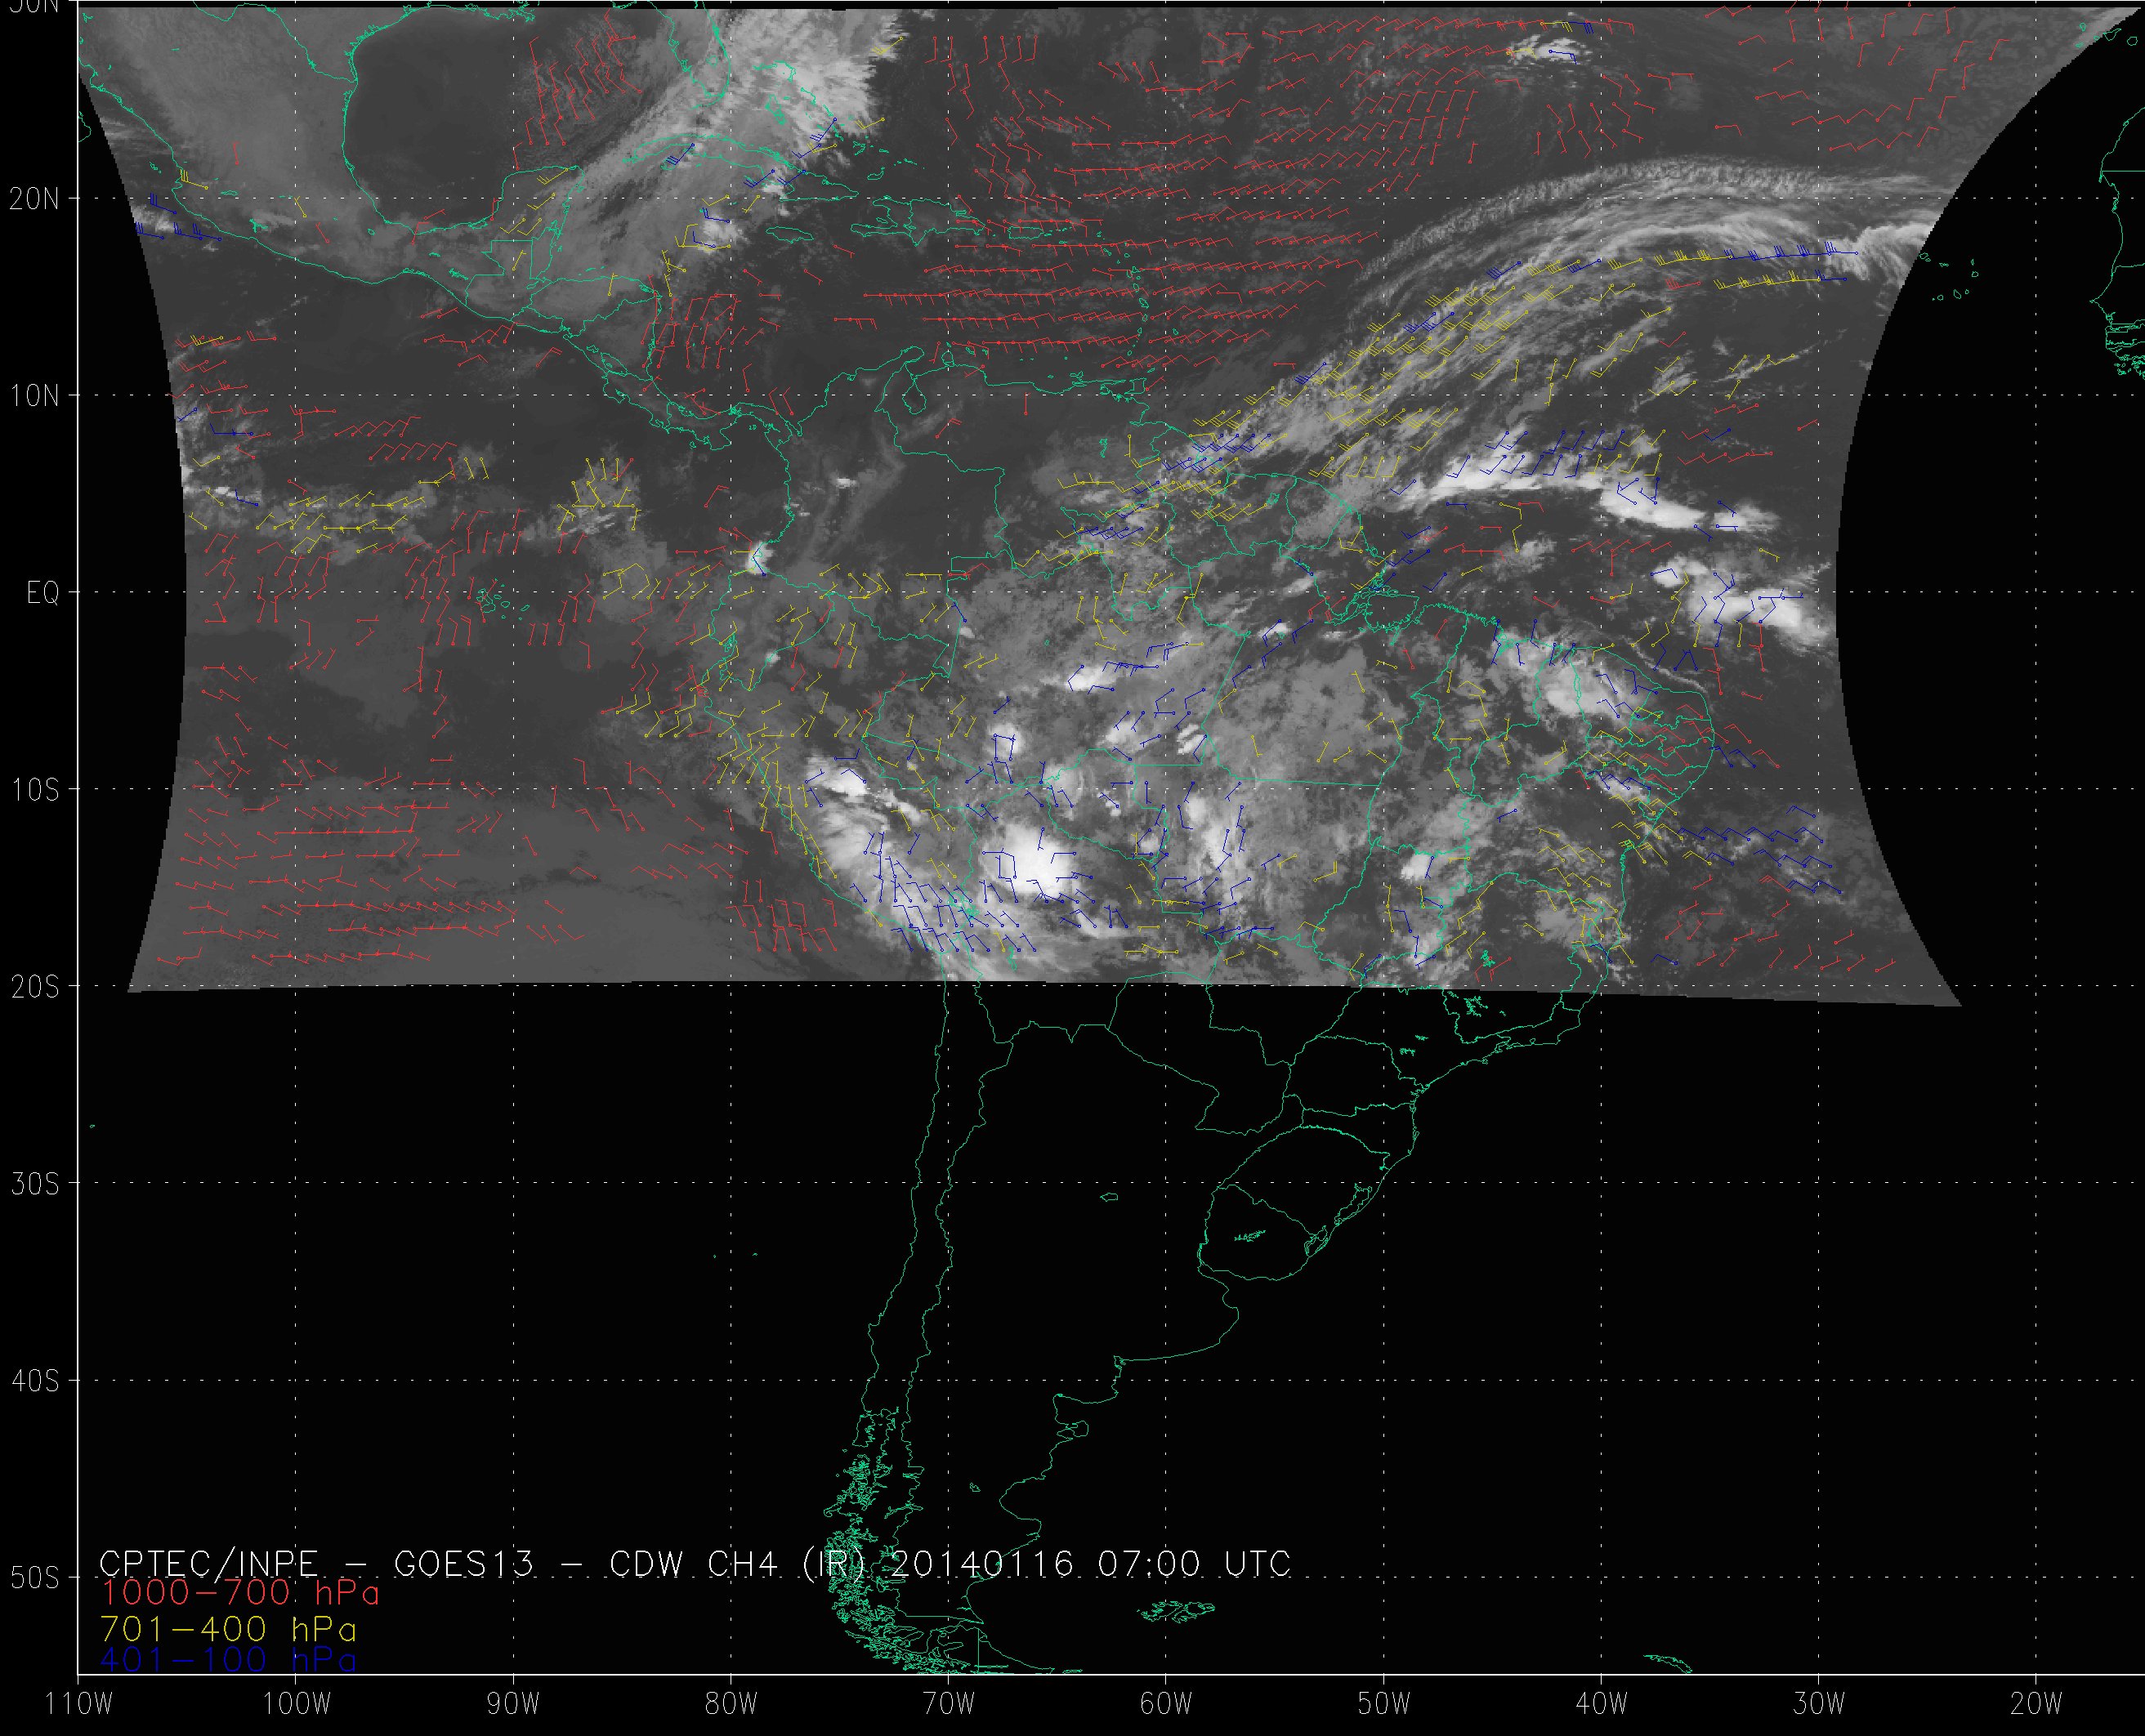The image size is (2145, 1736).
Task: Click the 20N latitude axis label
Action: [34, 199]
